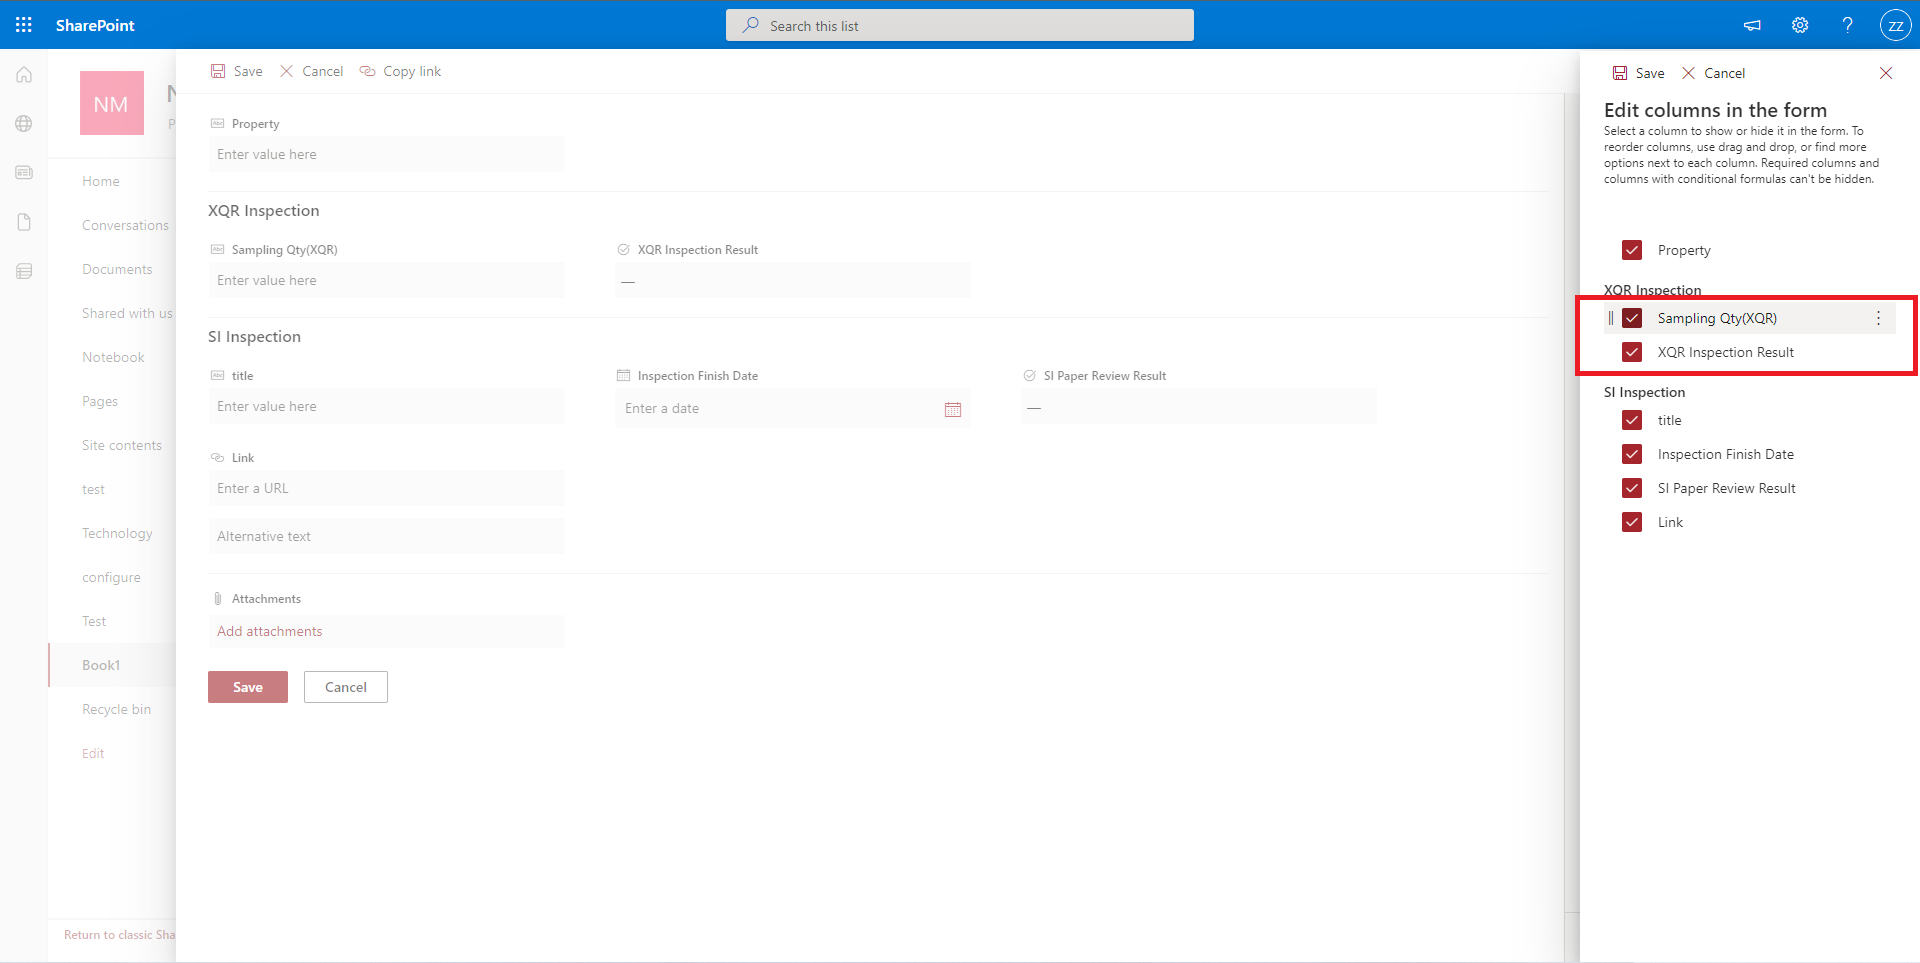Open the date picker for Inspection Finish Date
This screenshot has width=1920, height=963.
pyautogui.click(x=953, y=409)
